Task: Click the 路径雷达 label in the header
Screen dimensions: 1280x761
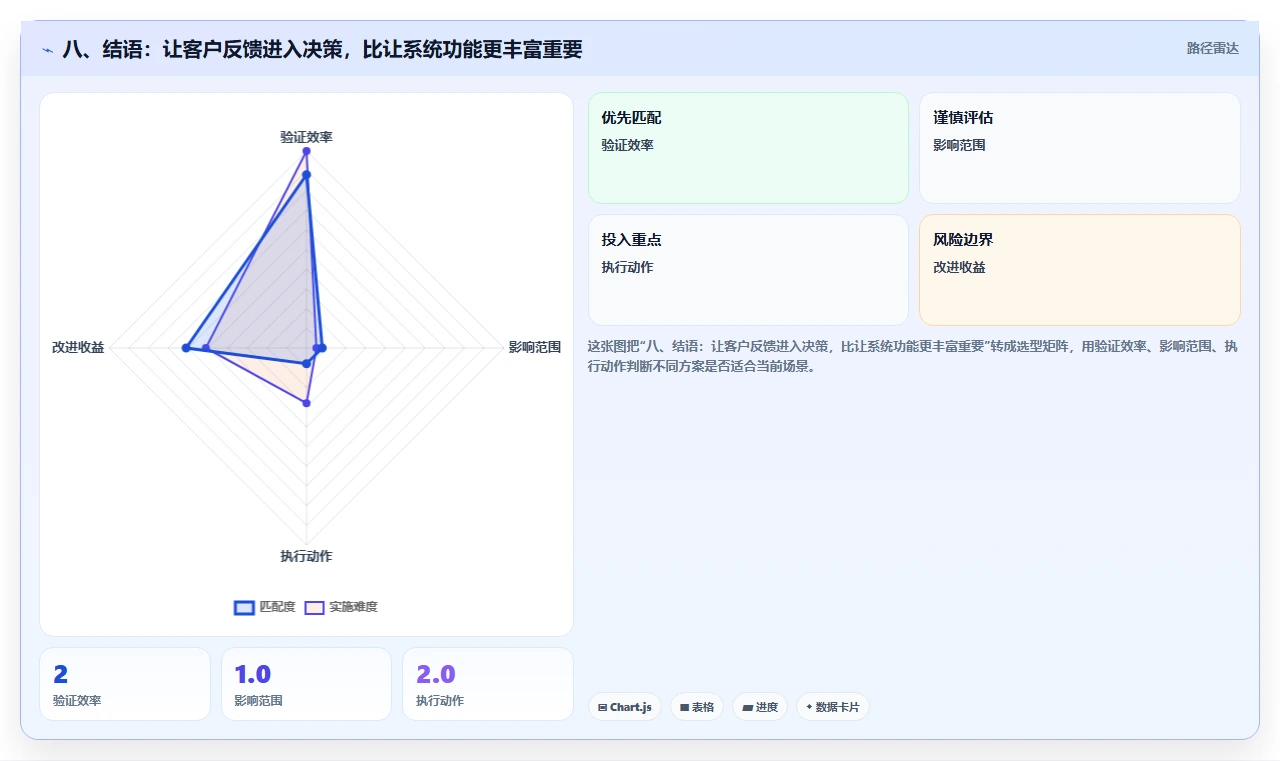Action: pyautogui.click(x=1213, y=48)
